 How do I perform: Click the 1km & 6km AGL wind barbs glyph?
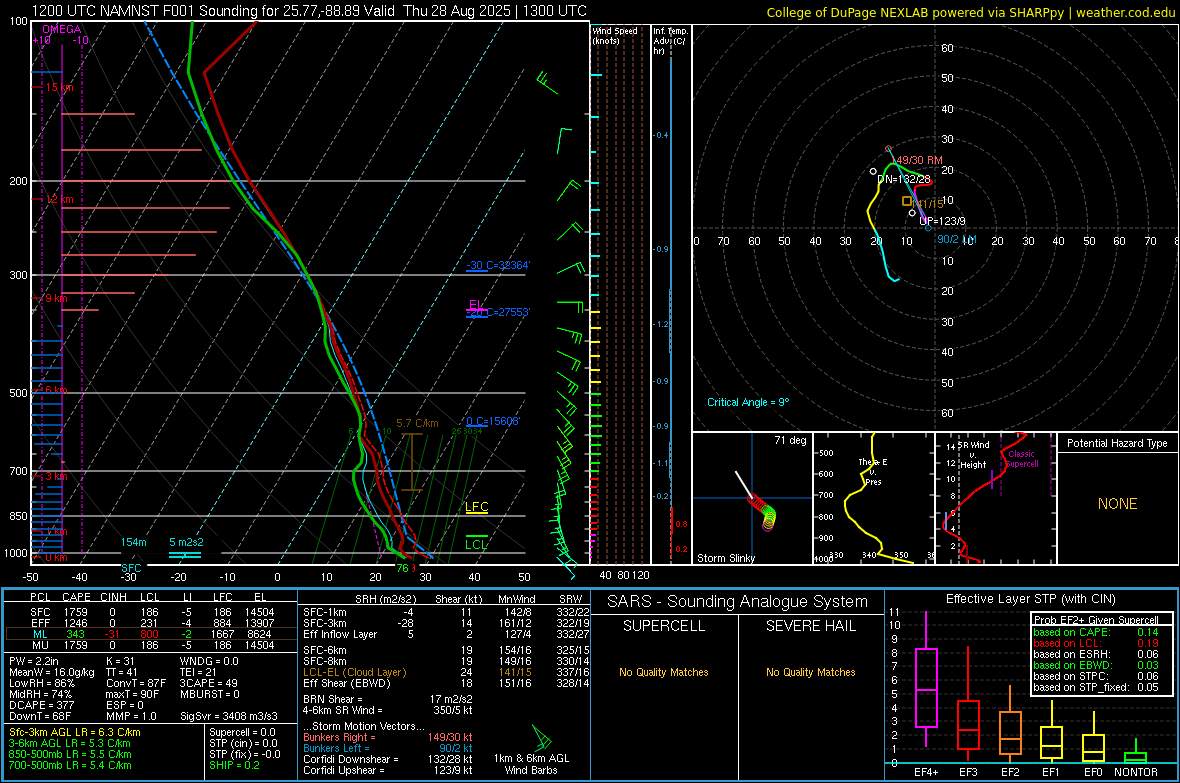tap(541, 737)
